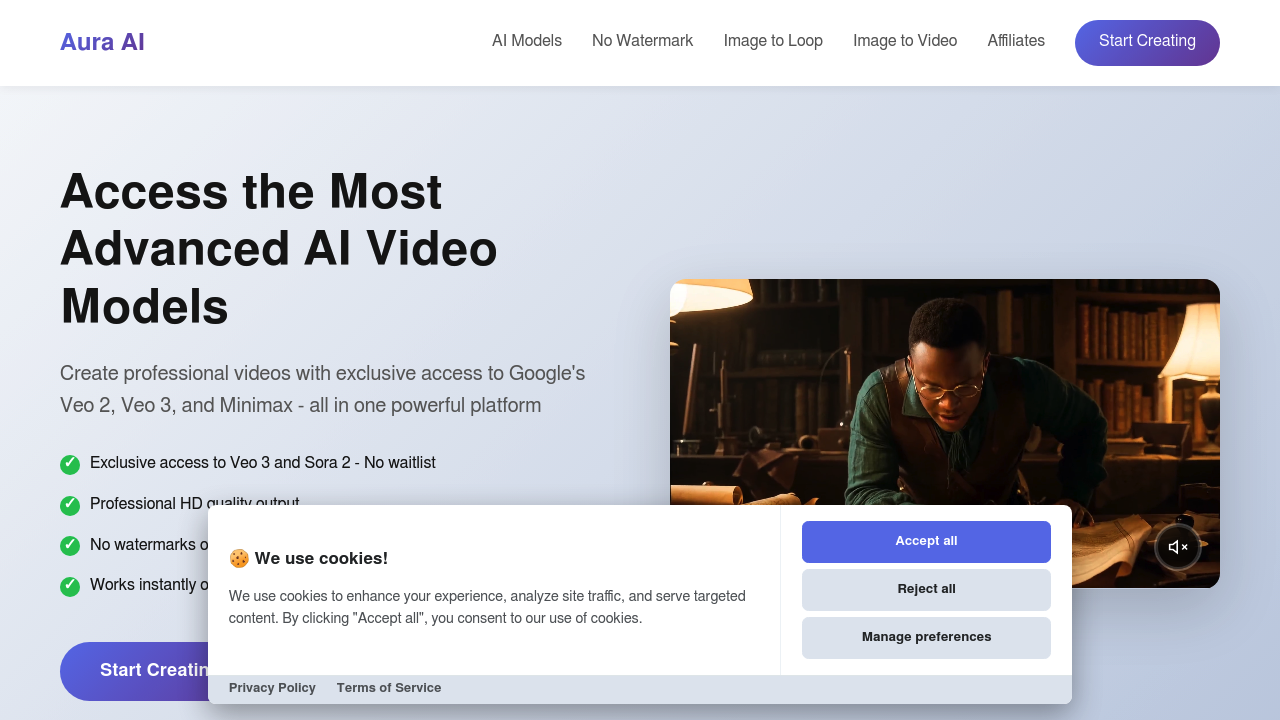Click the cookie emoji in the banner

(238, 558)
